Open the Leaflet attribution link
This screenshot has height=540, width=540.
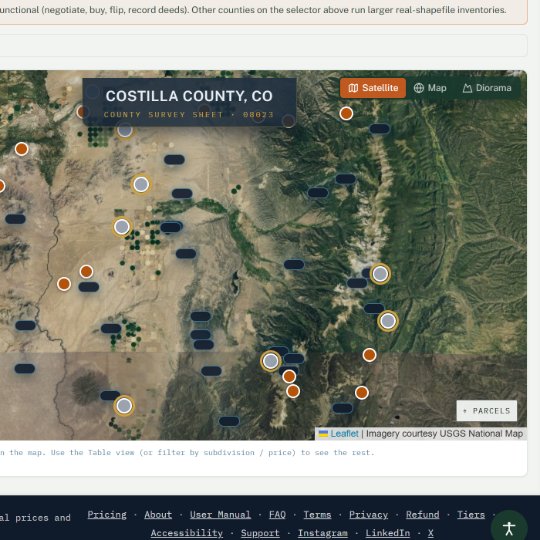(x=344, y=433)
